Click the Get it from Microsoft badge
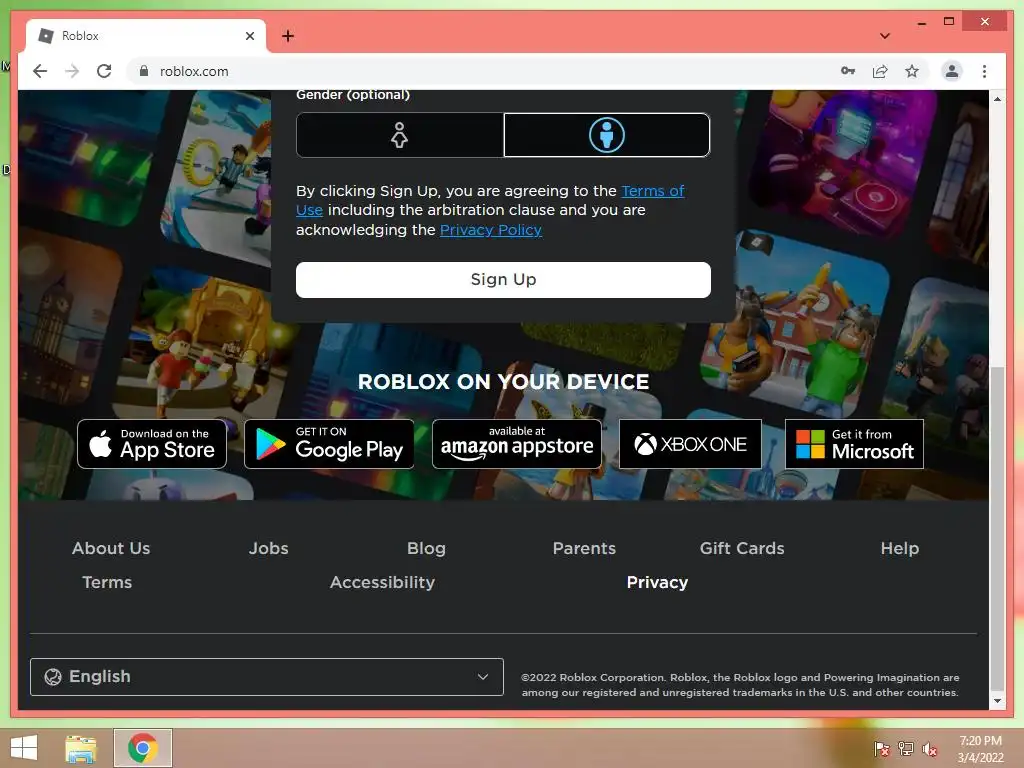 (854, 444)
